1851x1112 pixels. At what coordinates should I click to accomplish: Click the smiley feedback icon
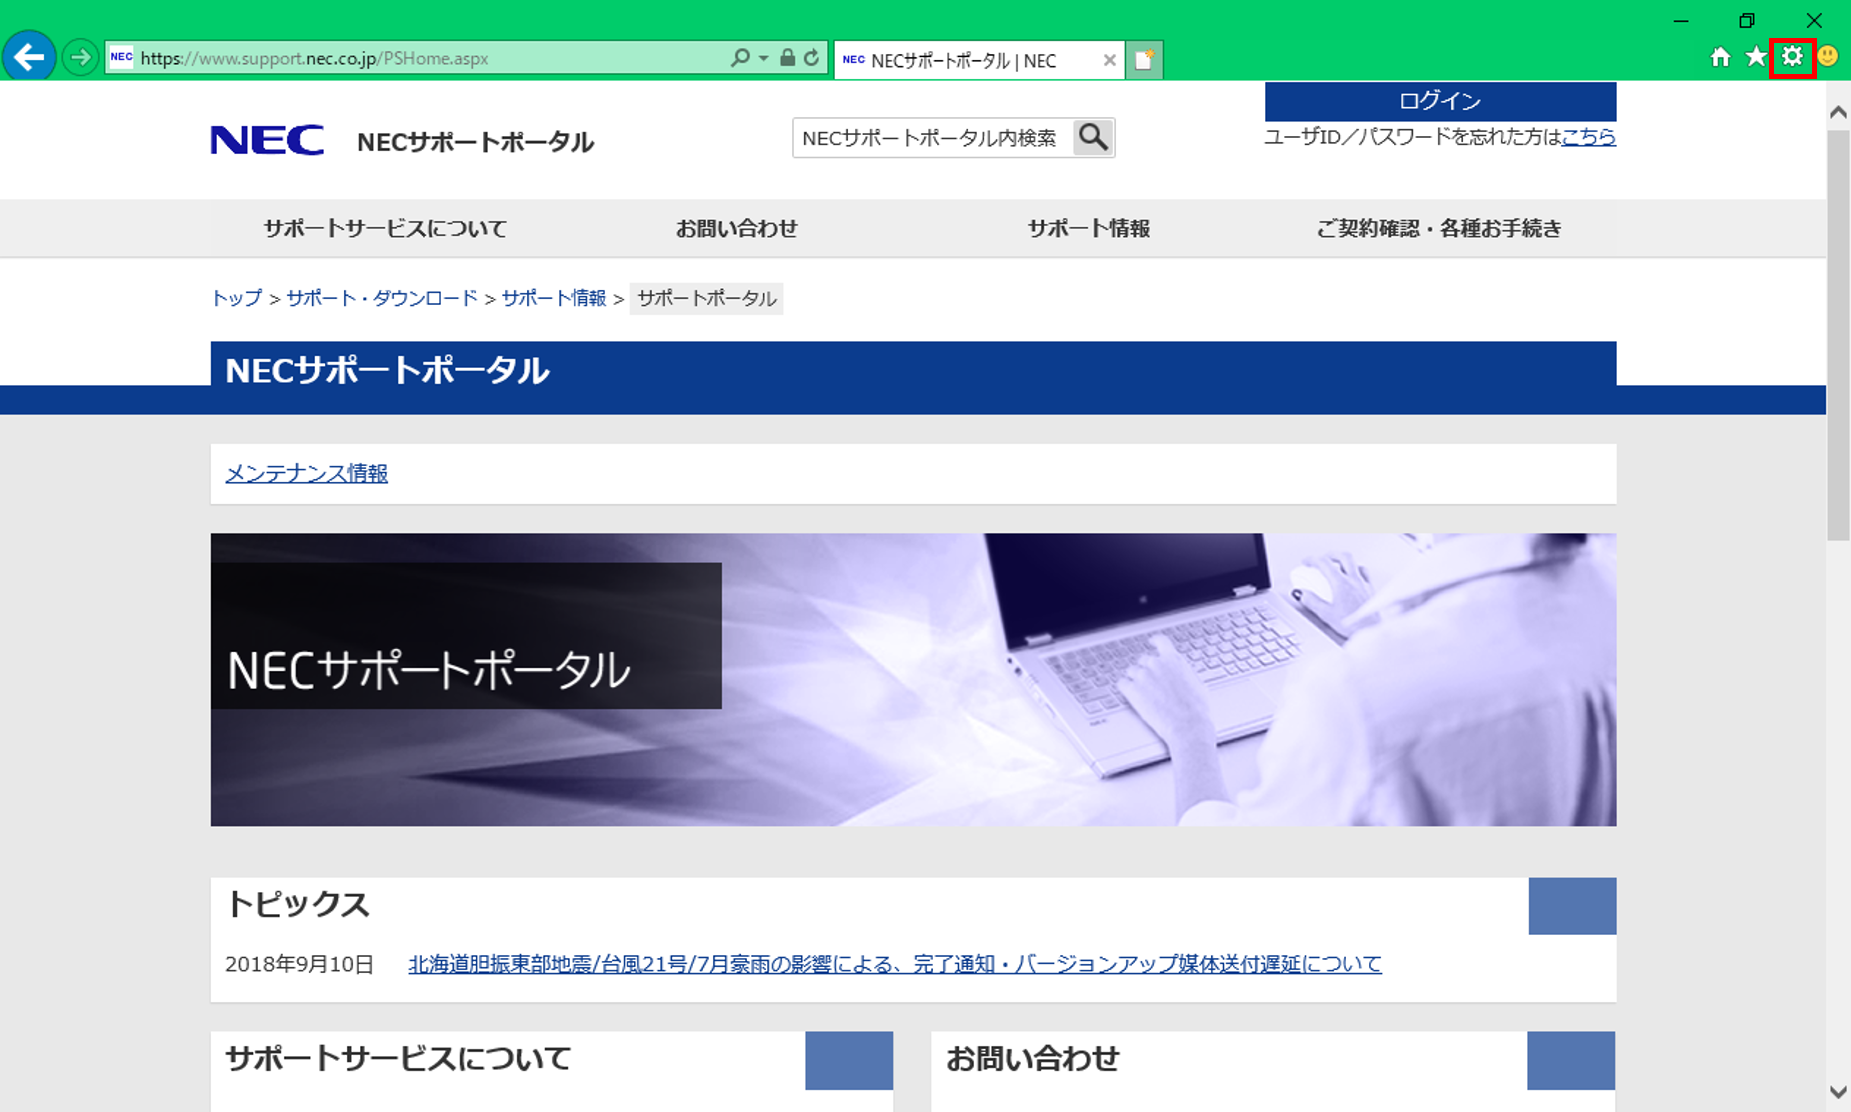(x=1828, y=56)
